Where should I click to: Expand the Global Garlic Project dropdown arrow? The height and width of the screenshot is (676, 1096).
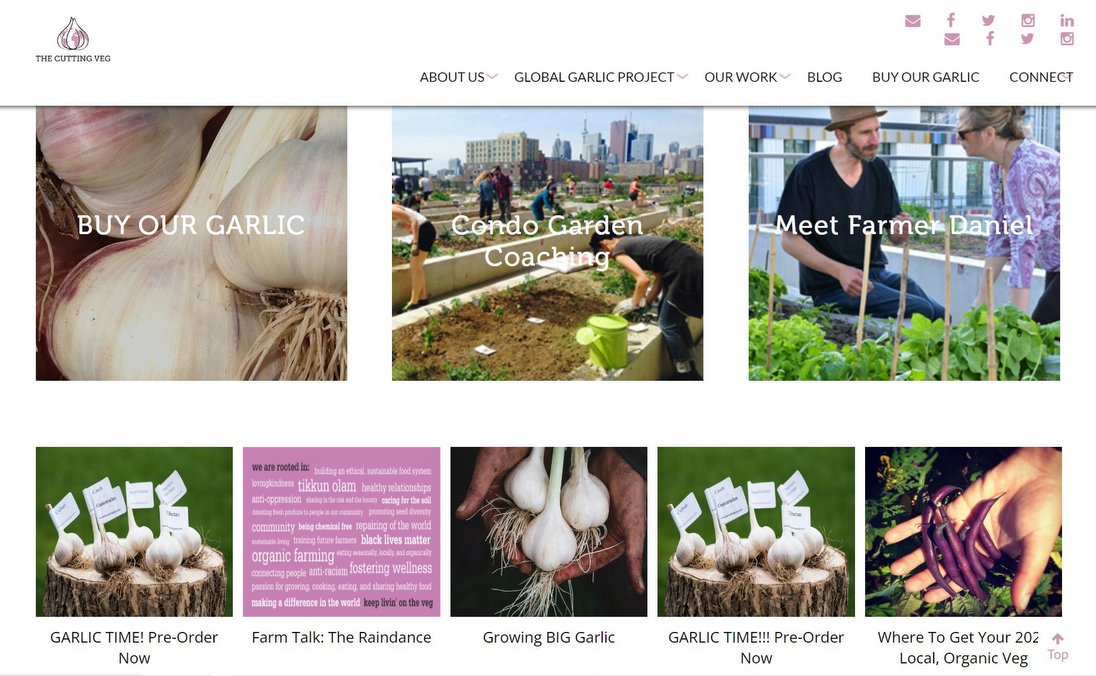[x=682, y=76]
